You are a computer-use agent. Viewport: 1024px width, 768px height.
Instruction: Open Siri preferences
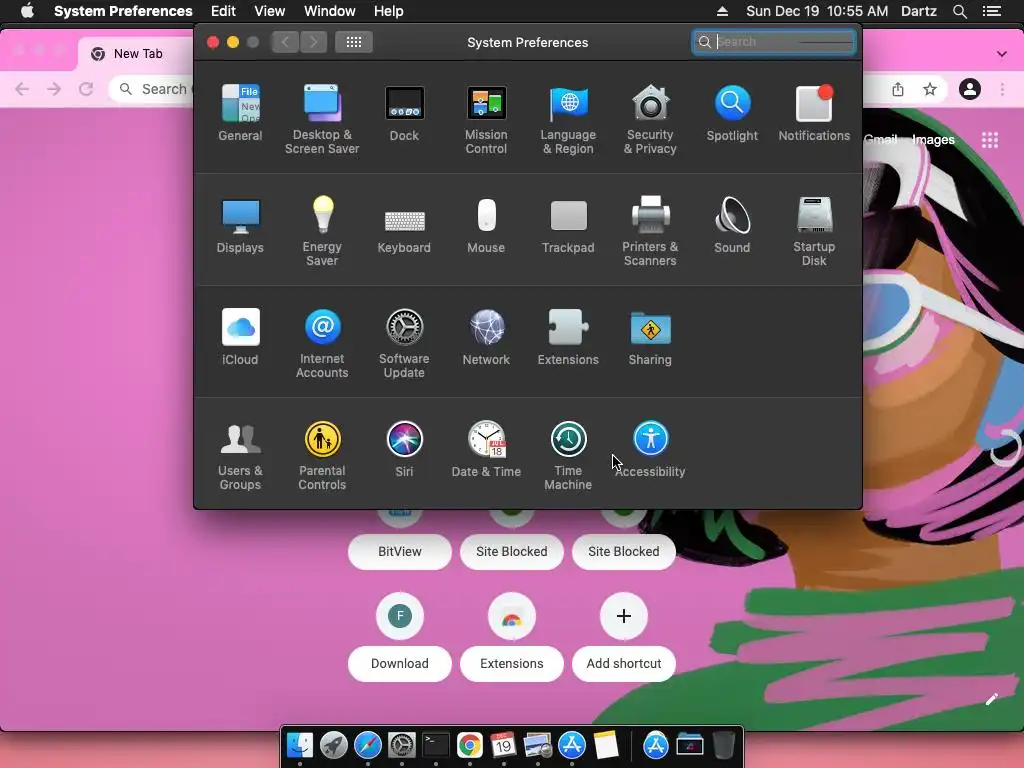coord(404,449)
